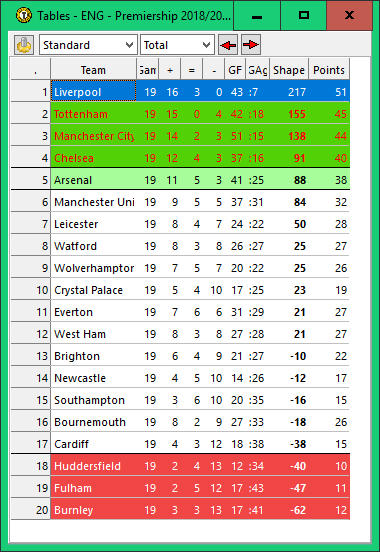This screenshot has height=552, width=380.
Task: Click the red left arrow button
Action: [228, 45]
